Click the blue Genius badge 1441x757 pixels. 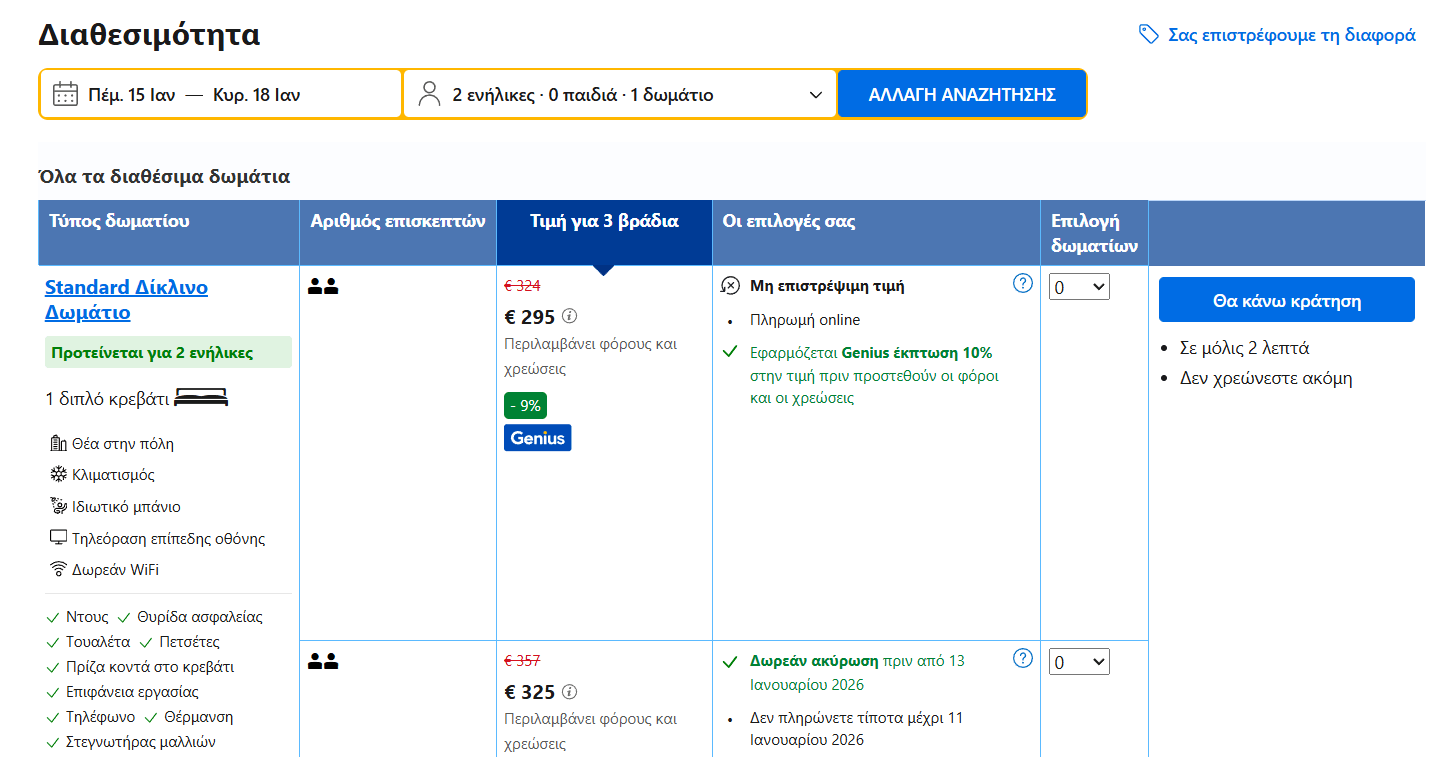(x=537, y=438)
